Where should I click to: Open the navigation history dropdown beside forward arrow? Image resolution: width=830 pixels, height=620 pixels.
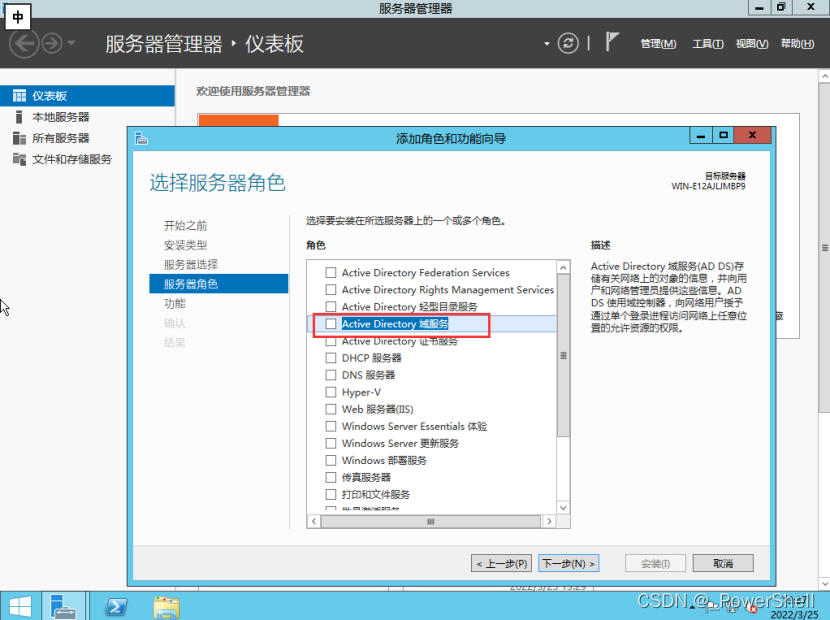coord(71,43)
